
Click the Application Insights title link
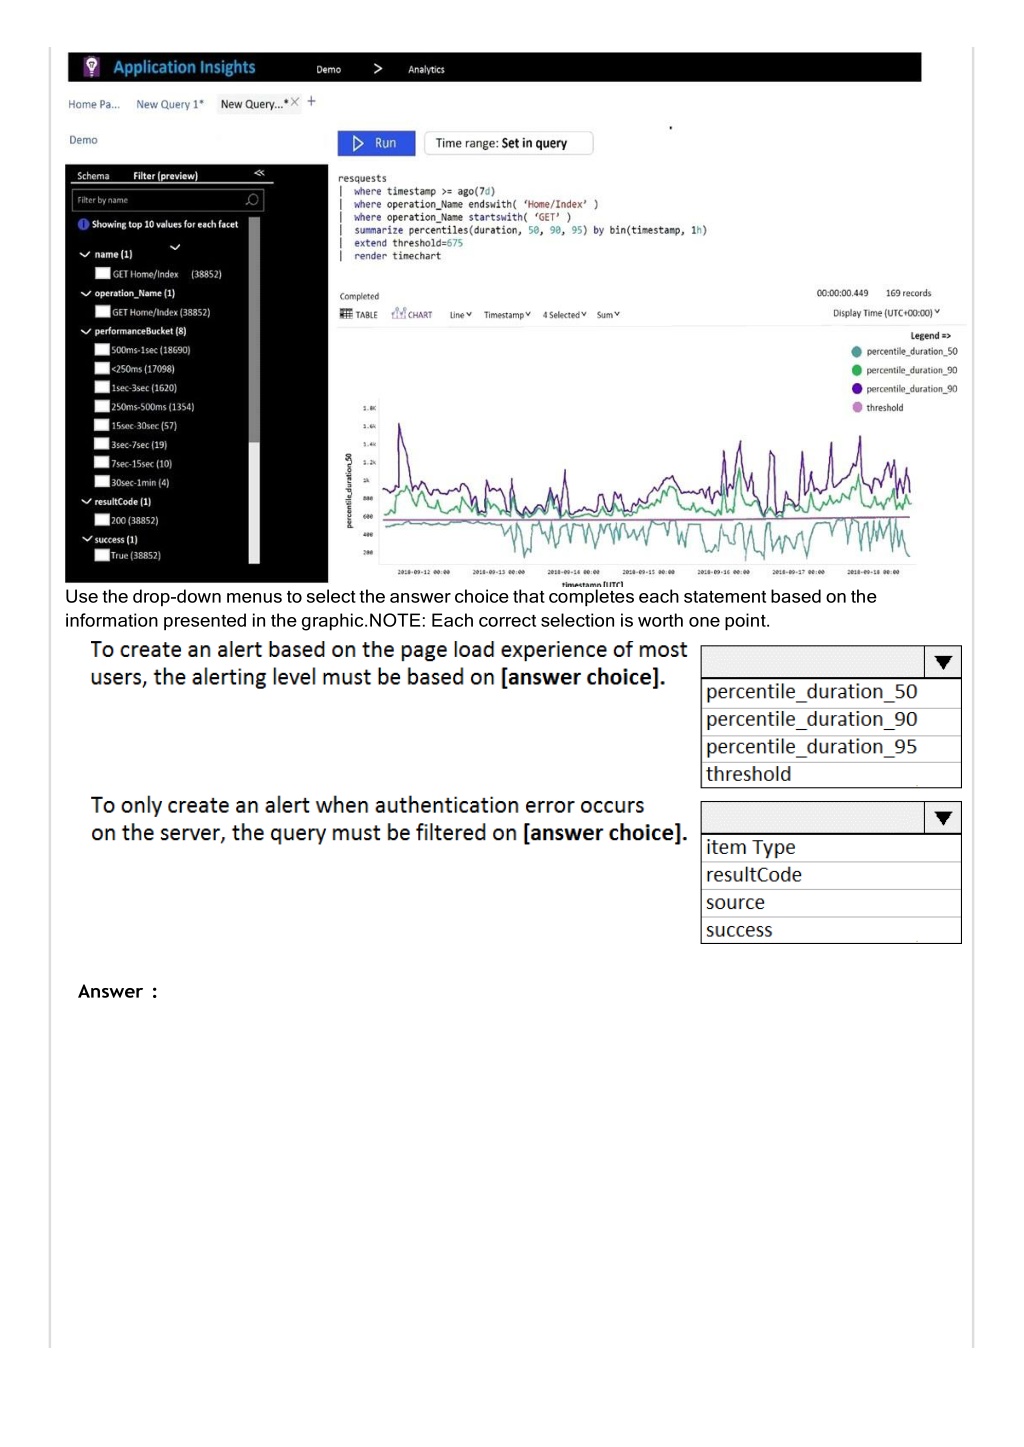tap(184, 67)
